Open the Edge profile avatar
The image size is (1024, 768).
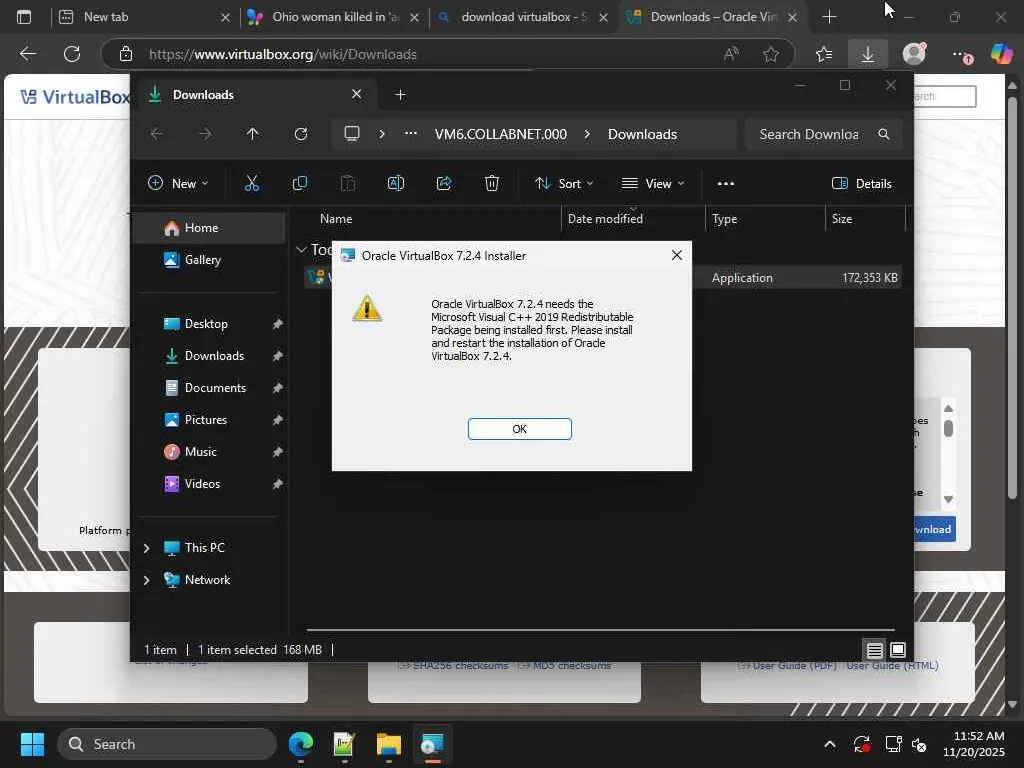[914, 54]
